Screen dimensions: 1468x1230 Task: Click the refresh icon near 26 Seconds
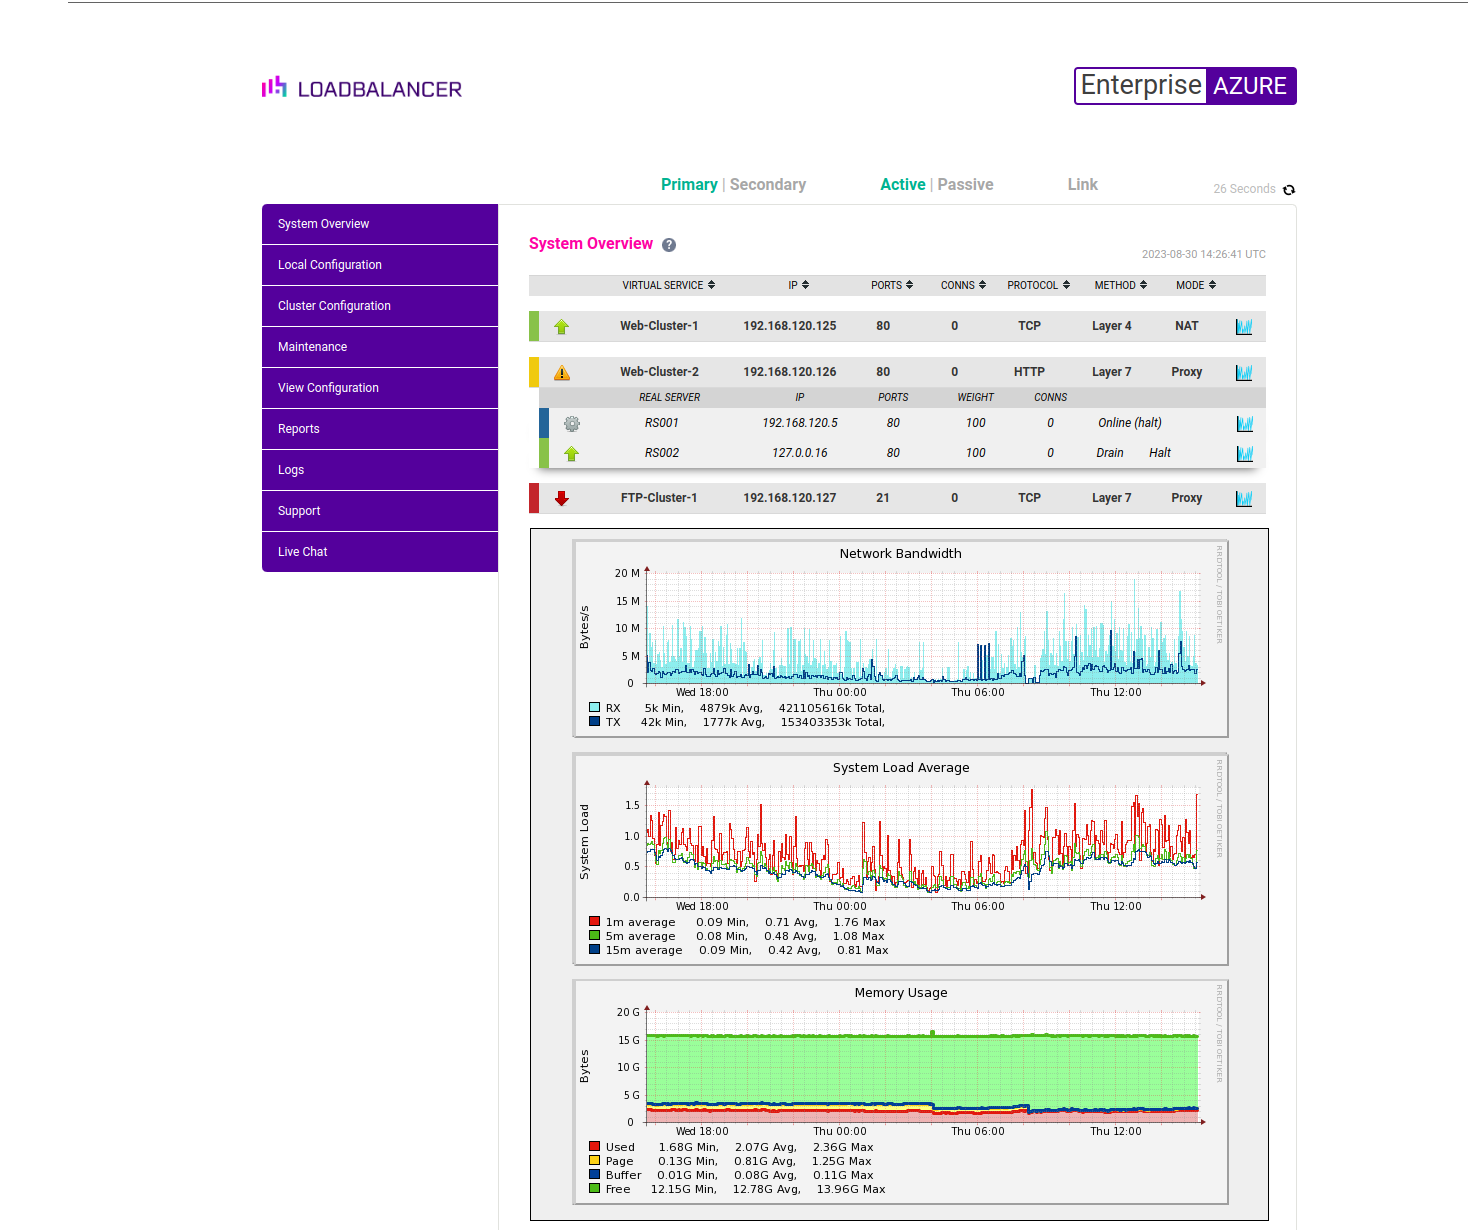1288,189
